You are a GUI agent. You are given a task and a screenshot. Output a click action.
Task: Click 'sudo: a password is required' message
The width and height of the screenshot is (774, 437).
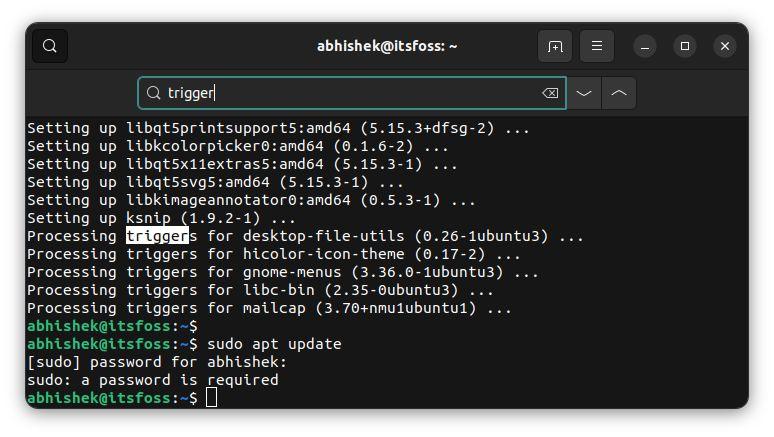pos(153,380)
